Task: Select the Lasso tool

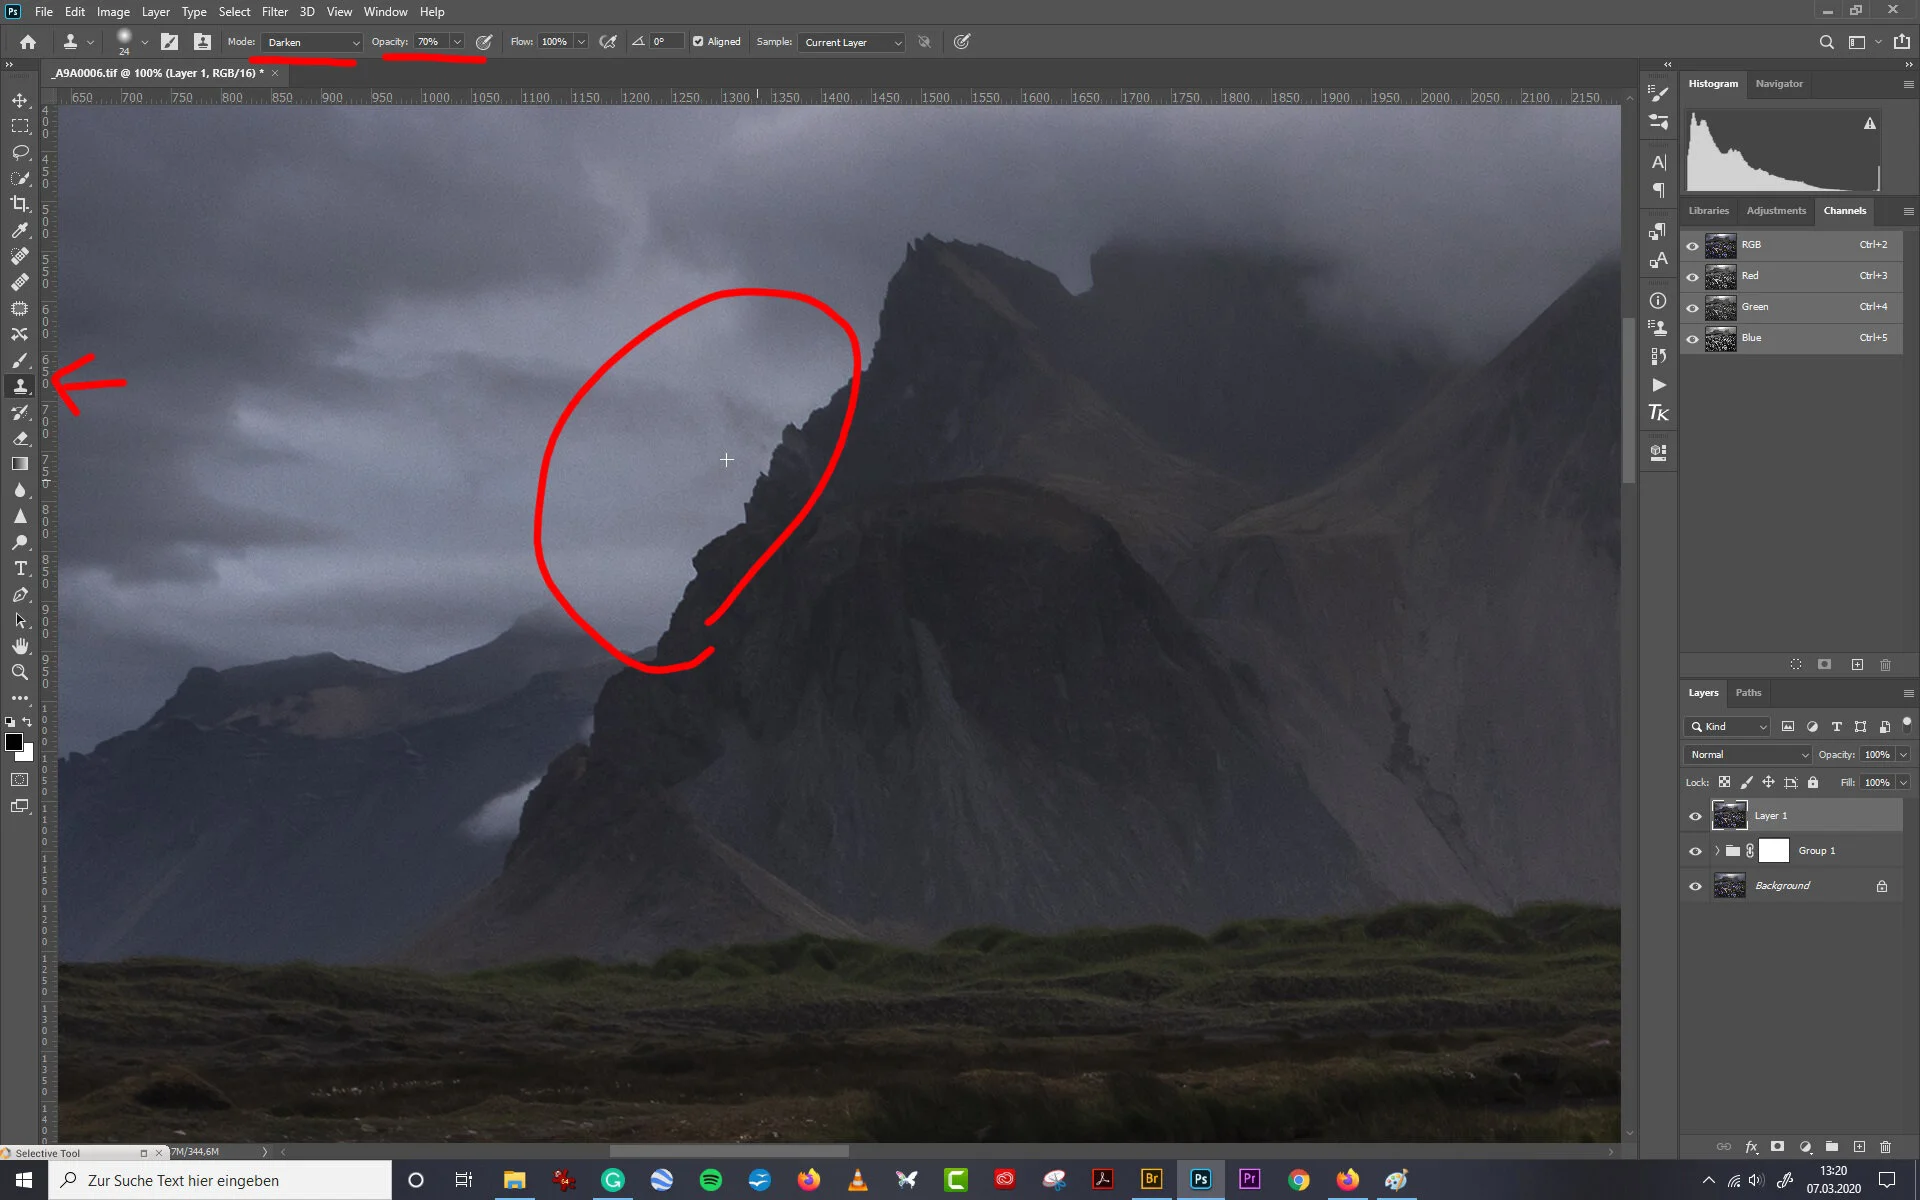Action: pyautogui.click(x=20, y=152)
